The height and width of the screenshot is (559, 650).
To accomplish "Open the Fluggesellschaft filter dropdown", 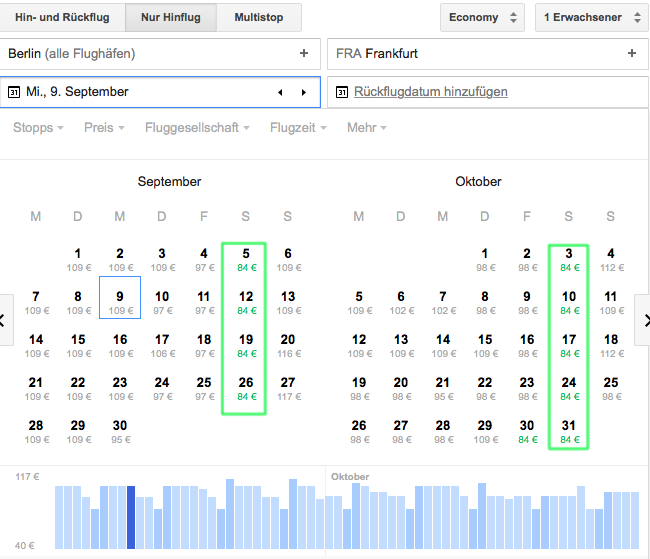I will [197, 128].
